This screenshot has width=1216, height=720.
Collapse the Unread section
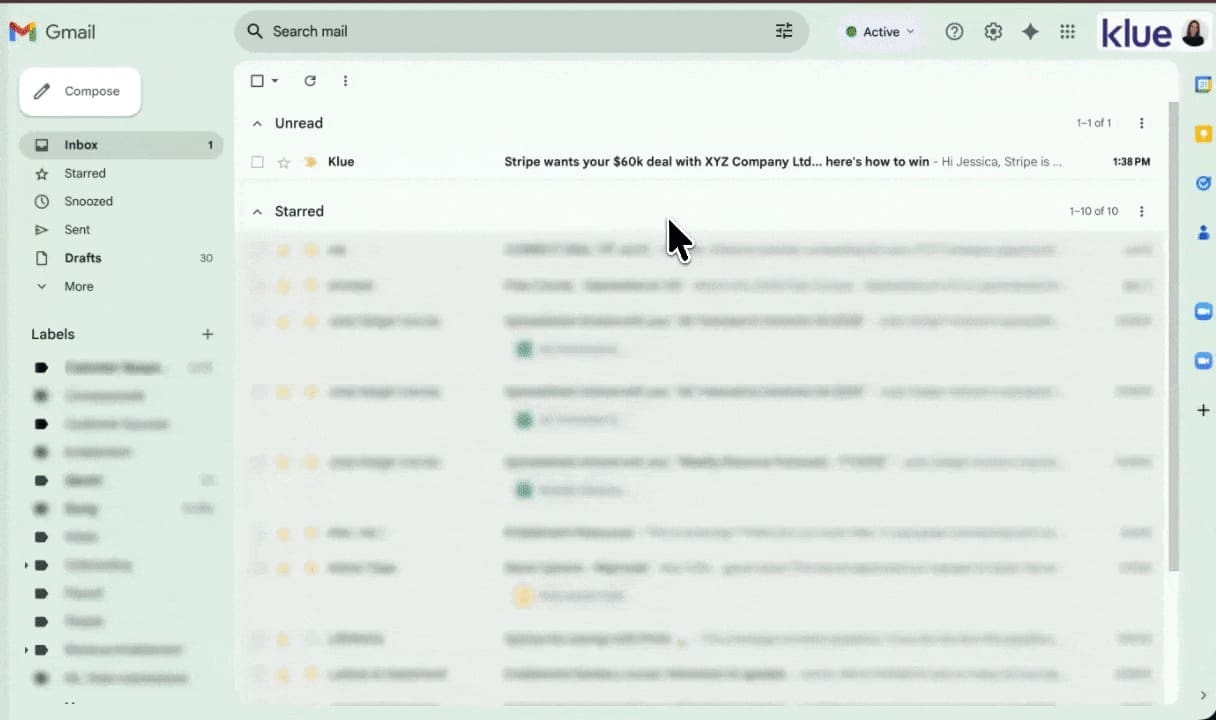257,123
